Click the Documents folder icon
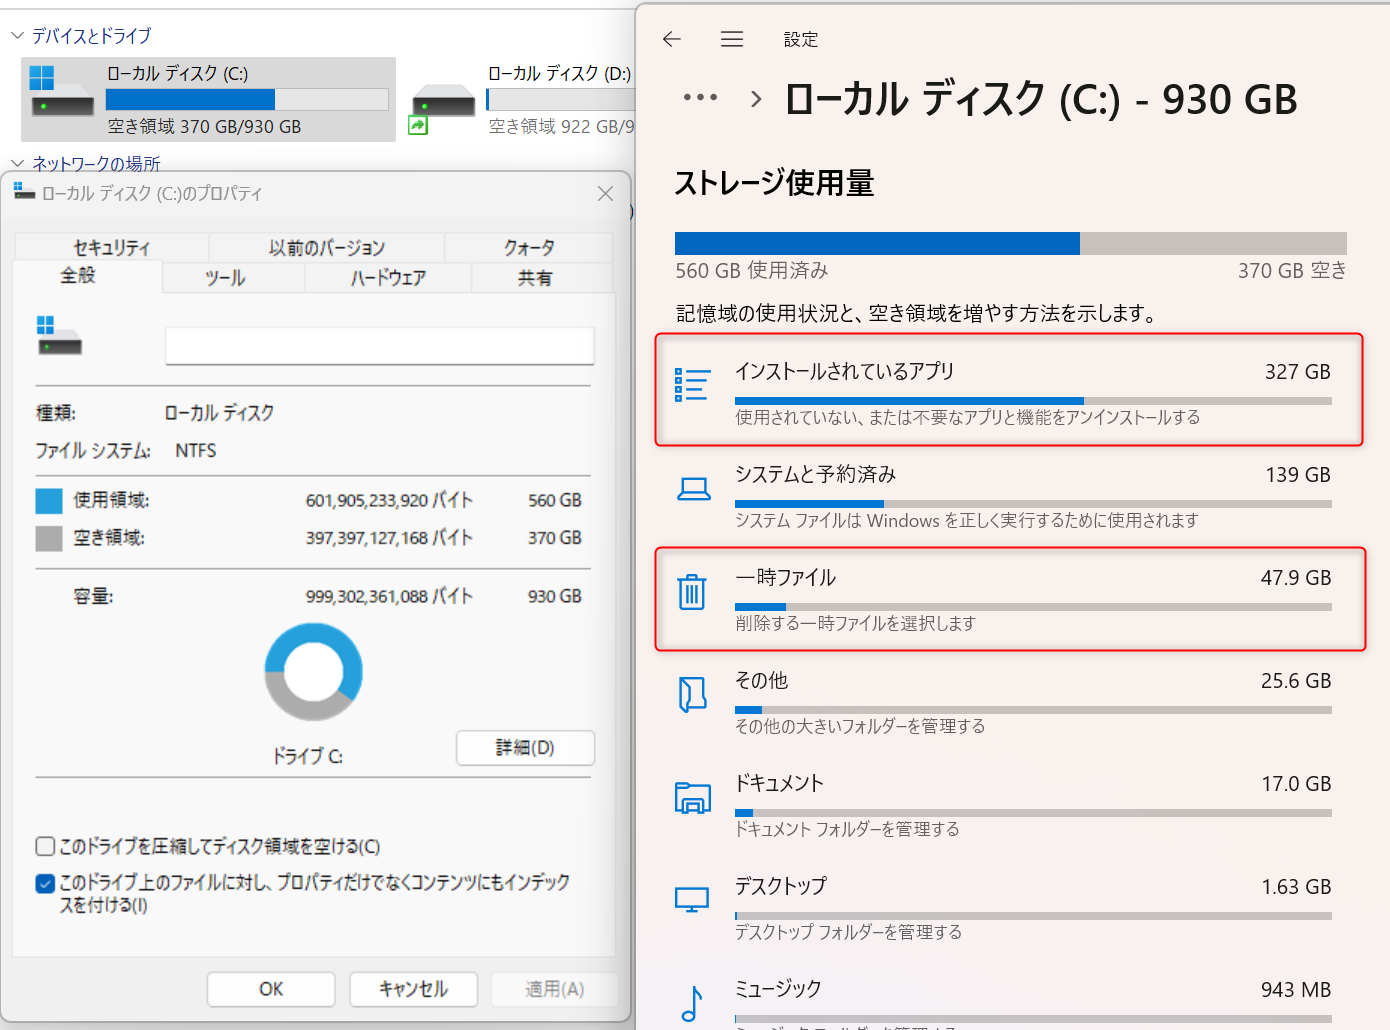 pos(693,797)
